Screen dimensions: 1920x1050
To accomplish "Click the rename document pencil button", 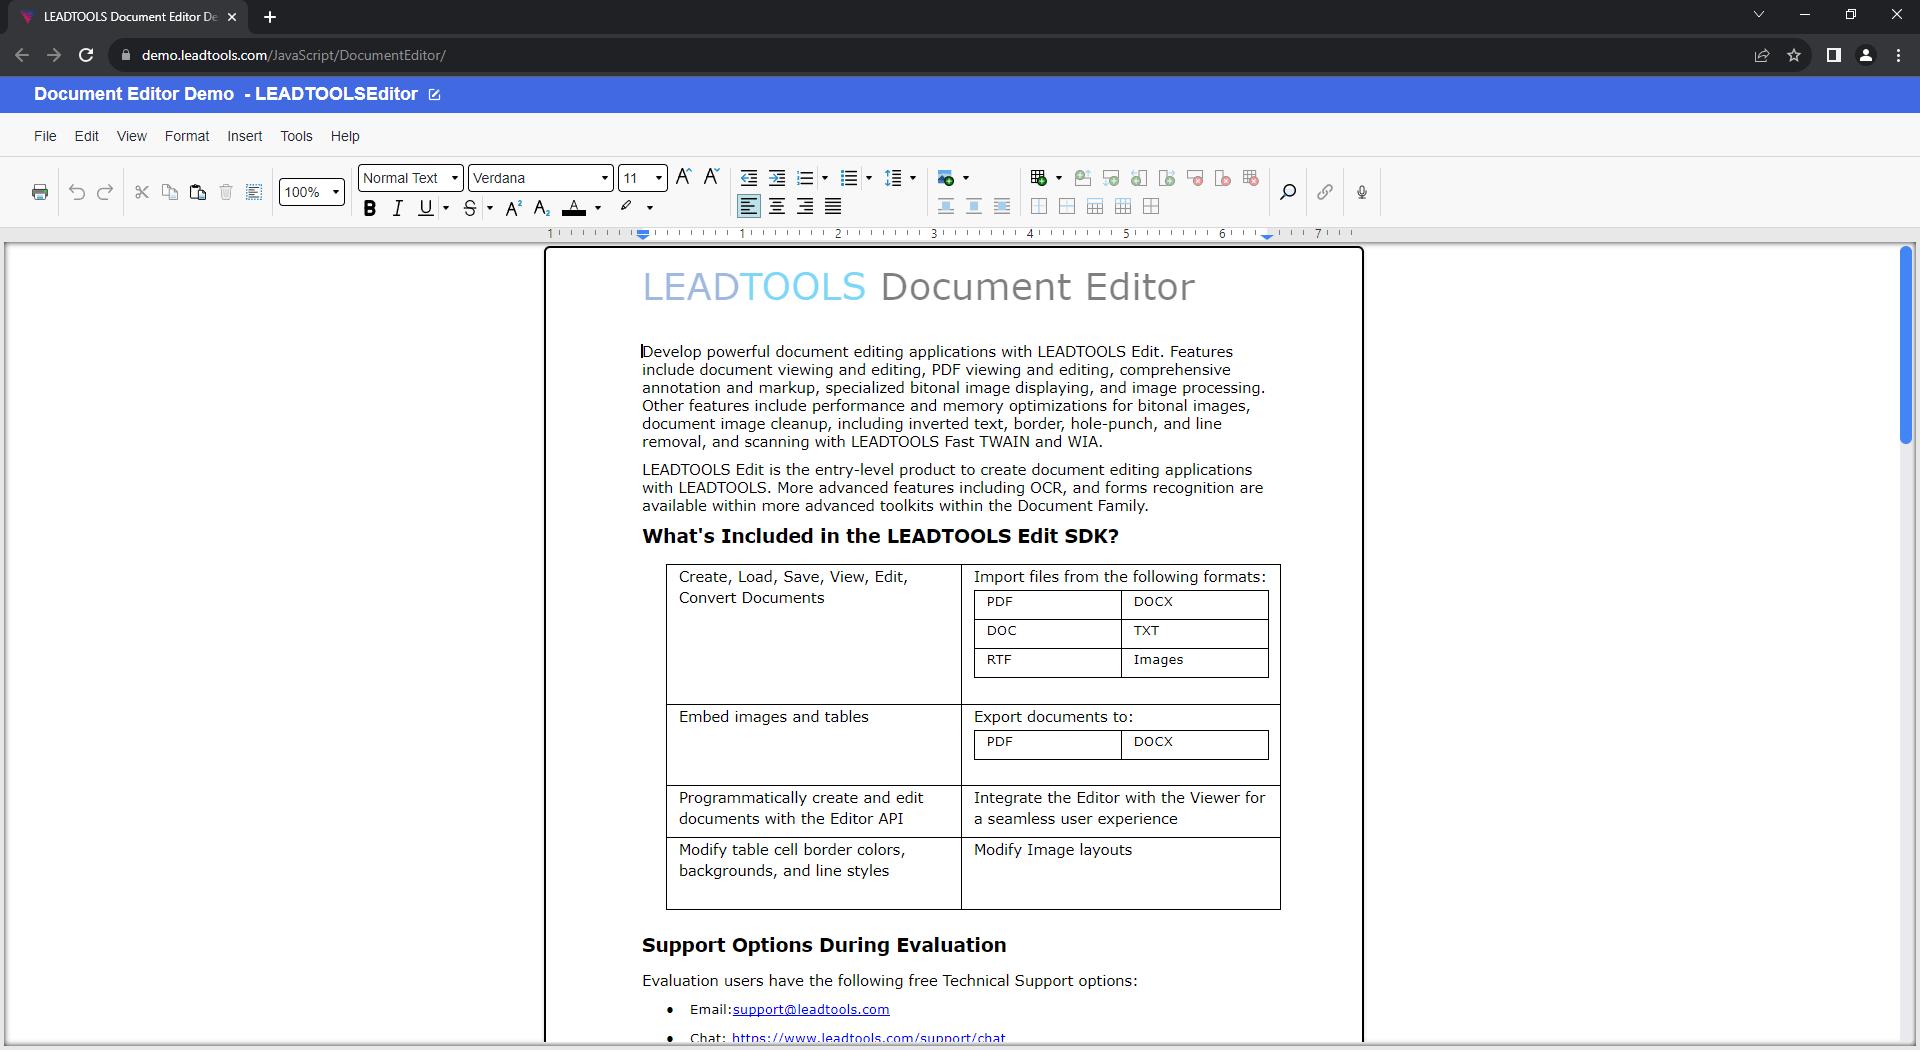I will [434, 94].
